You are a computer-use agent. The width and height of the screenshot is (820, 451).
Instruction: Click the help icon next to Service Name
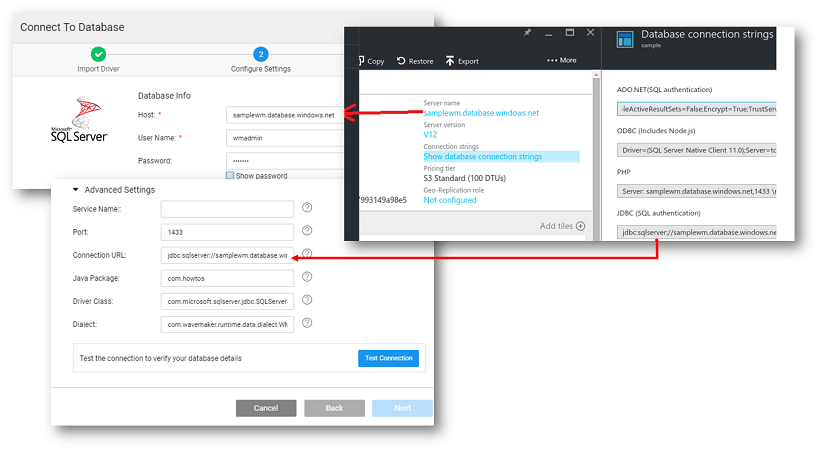pos(307,208)
